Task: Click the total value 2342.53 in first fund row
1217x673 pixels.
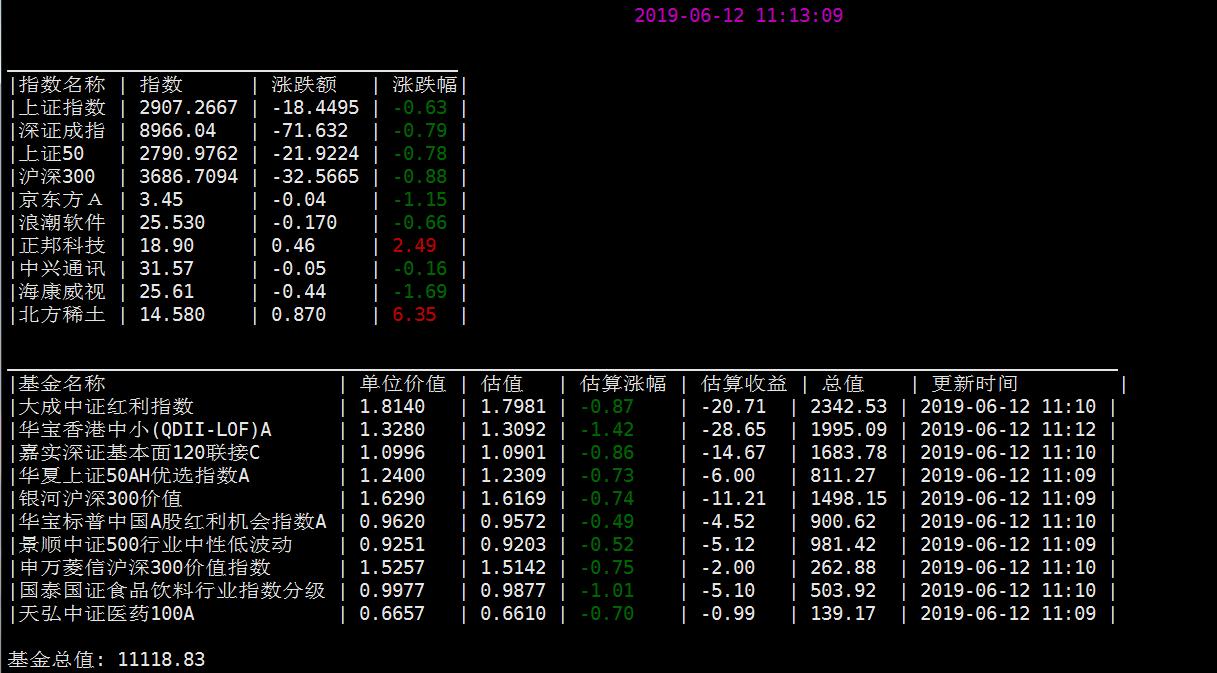Action: [x=848, y=407]
